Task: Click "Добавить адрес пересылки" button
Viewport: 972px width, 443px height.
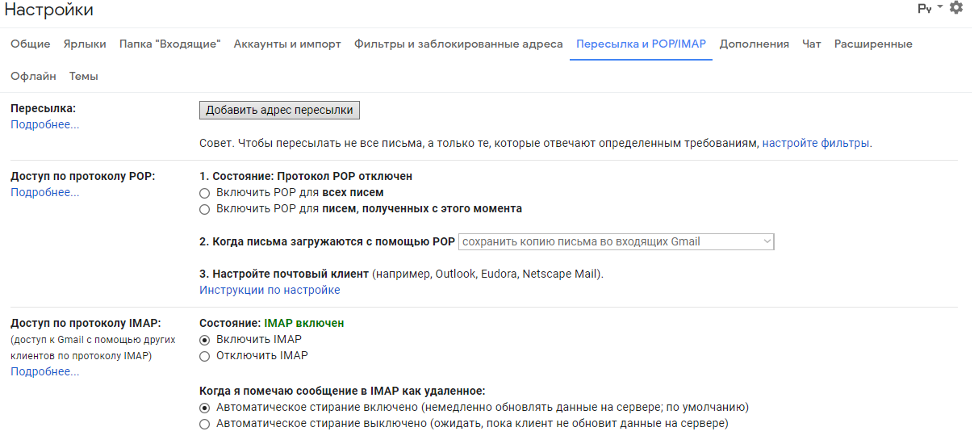Action: tap(279, 110)
